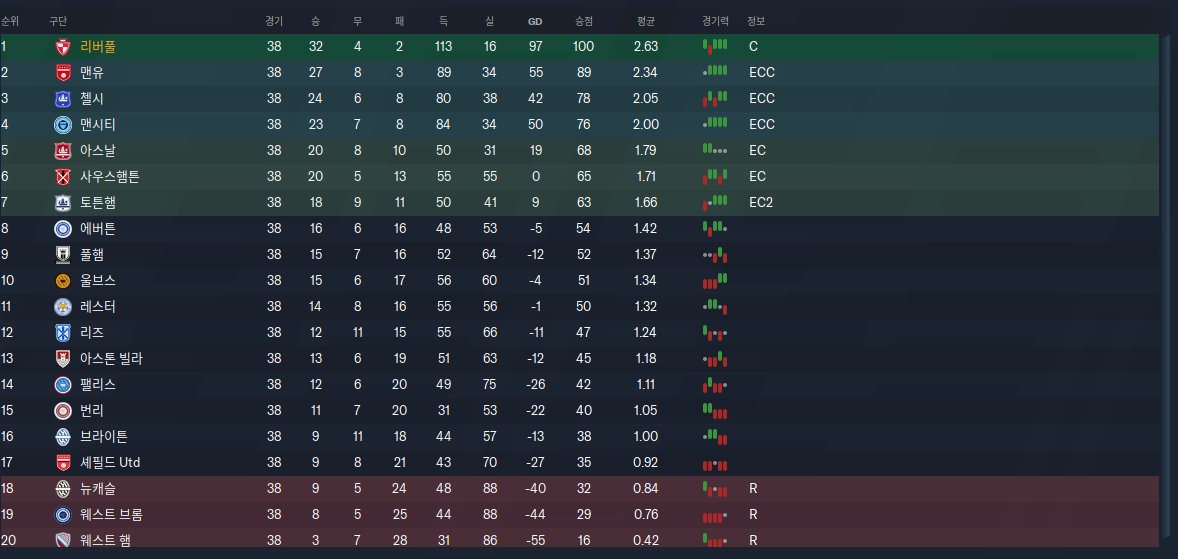Click 에버튼's form indicator bars

pos(714,229)
